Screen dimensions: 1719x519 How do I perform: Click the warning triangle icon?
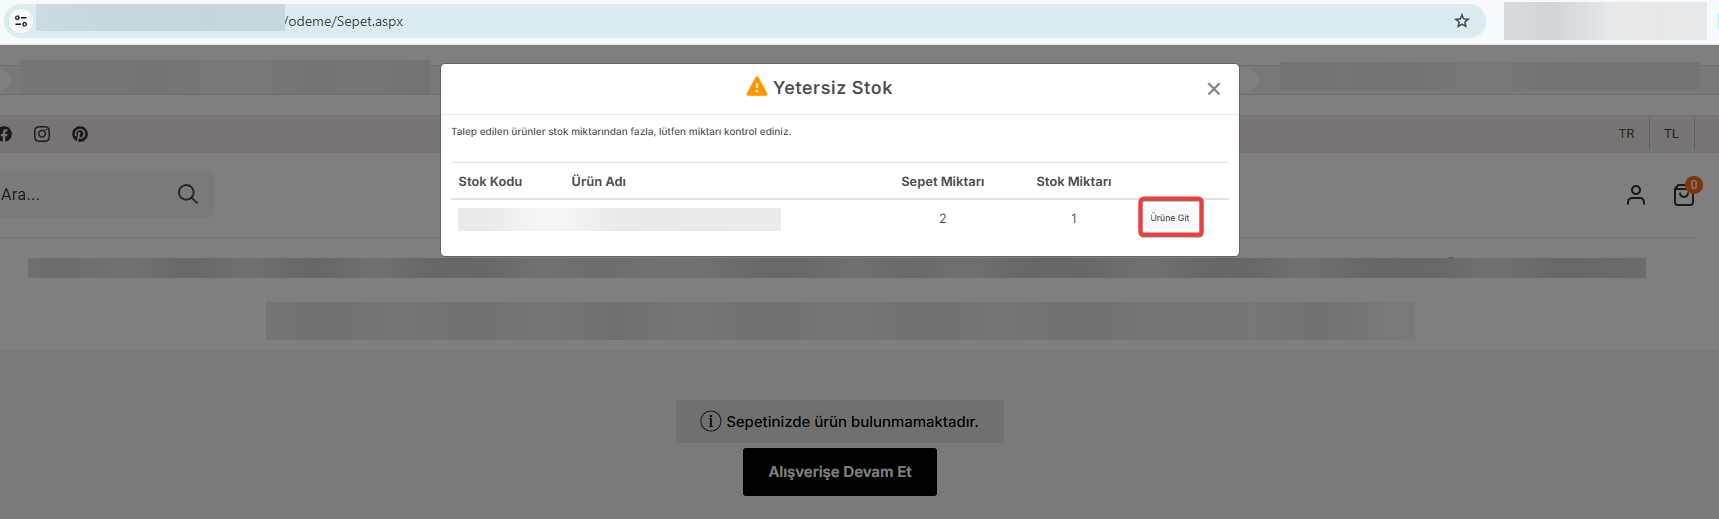click(x=757, y=87)
